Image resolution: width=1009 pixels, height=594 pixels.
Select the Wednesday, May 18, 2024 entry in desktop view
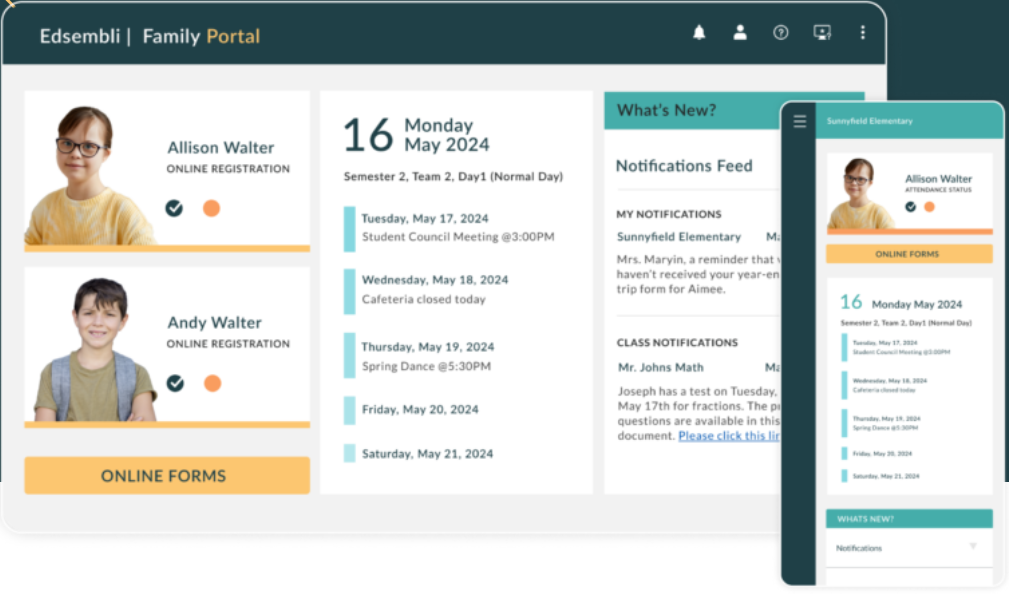pos(435,280)
